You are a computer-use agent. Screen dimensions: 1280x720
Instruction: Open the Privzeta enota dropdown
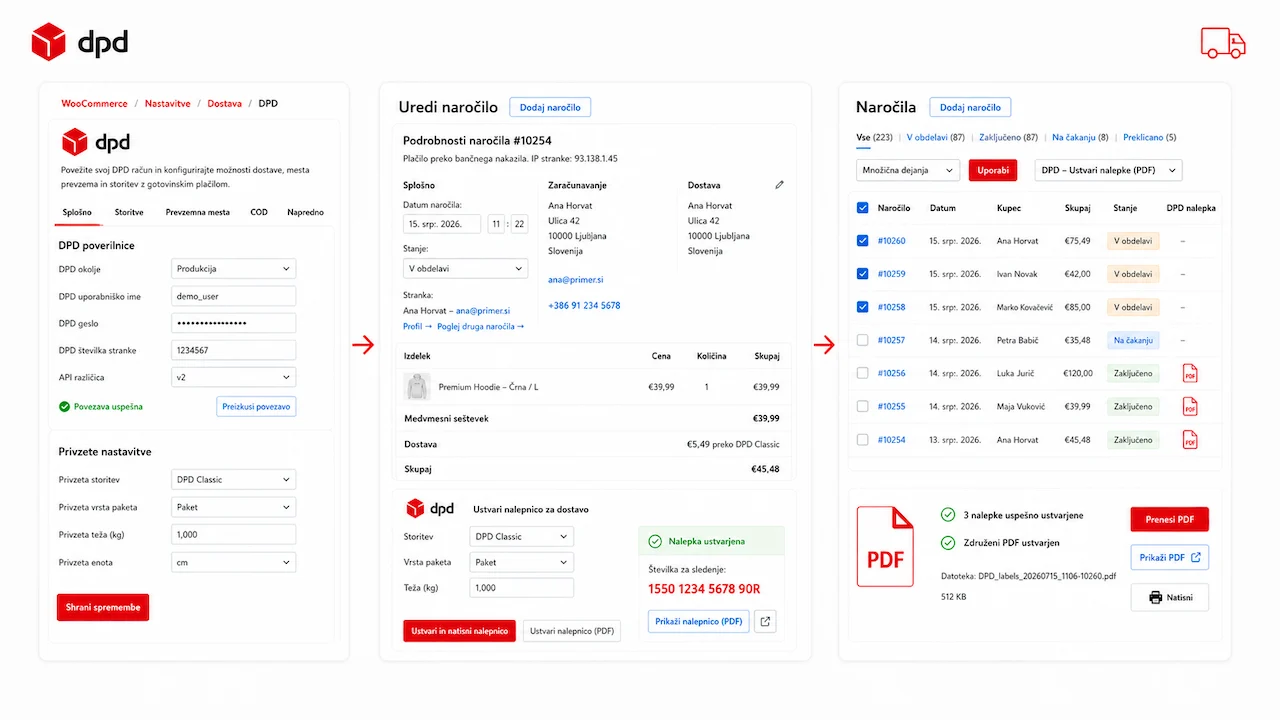click(x=234, y=562)
